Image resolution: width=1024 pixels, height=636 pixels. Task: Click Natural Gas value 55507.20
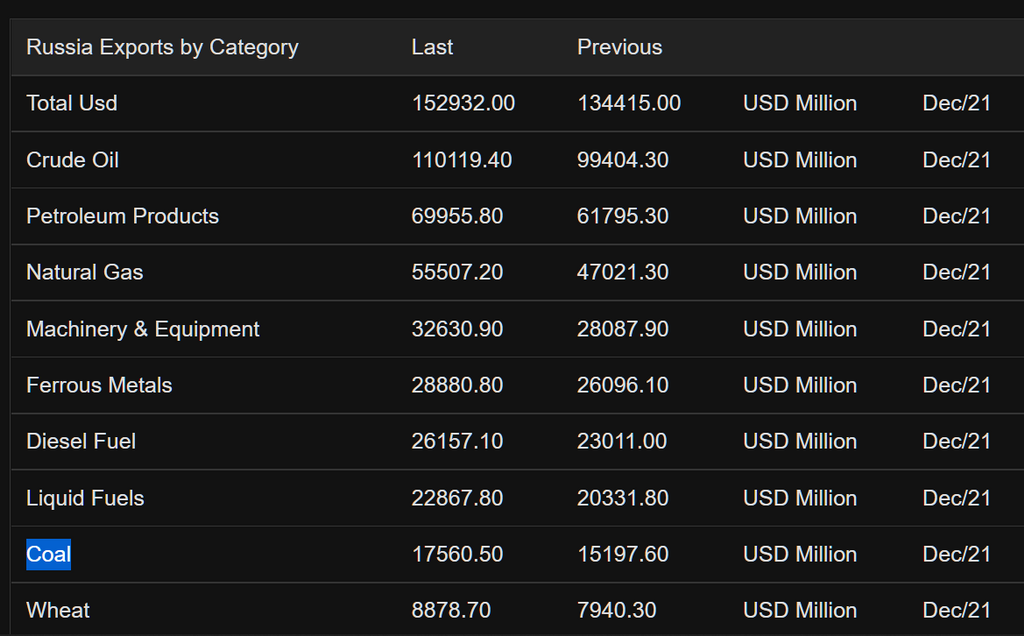[457, 272]
